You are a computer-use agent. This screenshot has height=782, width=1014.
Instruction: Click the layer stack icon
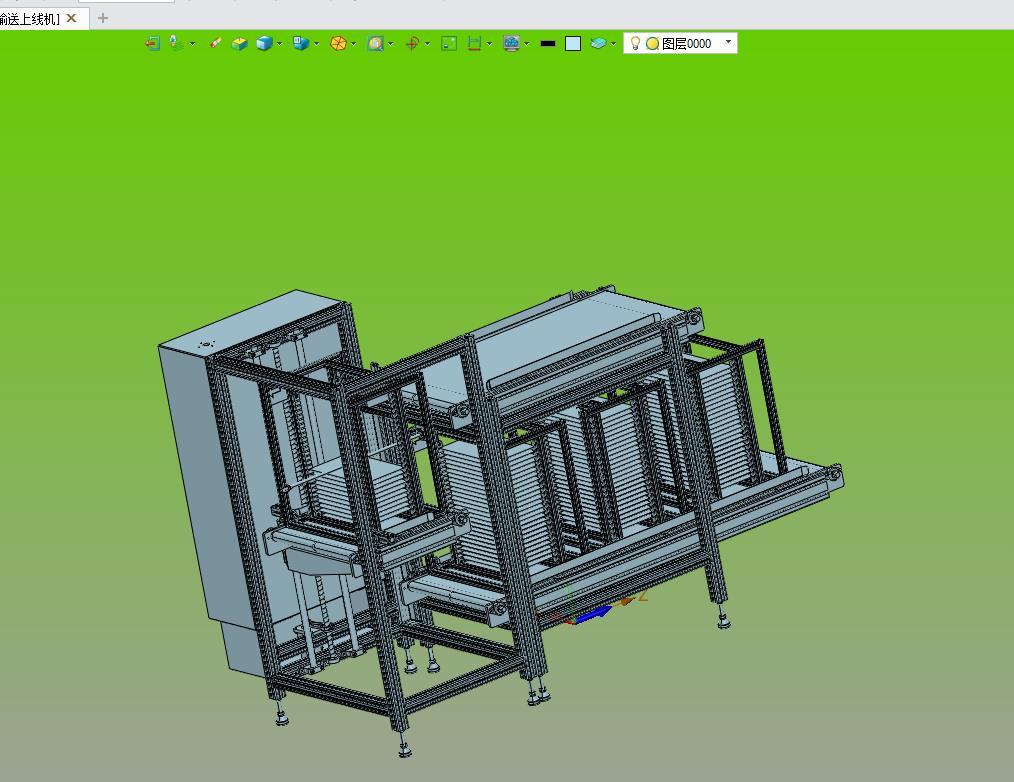pos(598,43)
